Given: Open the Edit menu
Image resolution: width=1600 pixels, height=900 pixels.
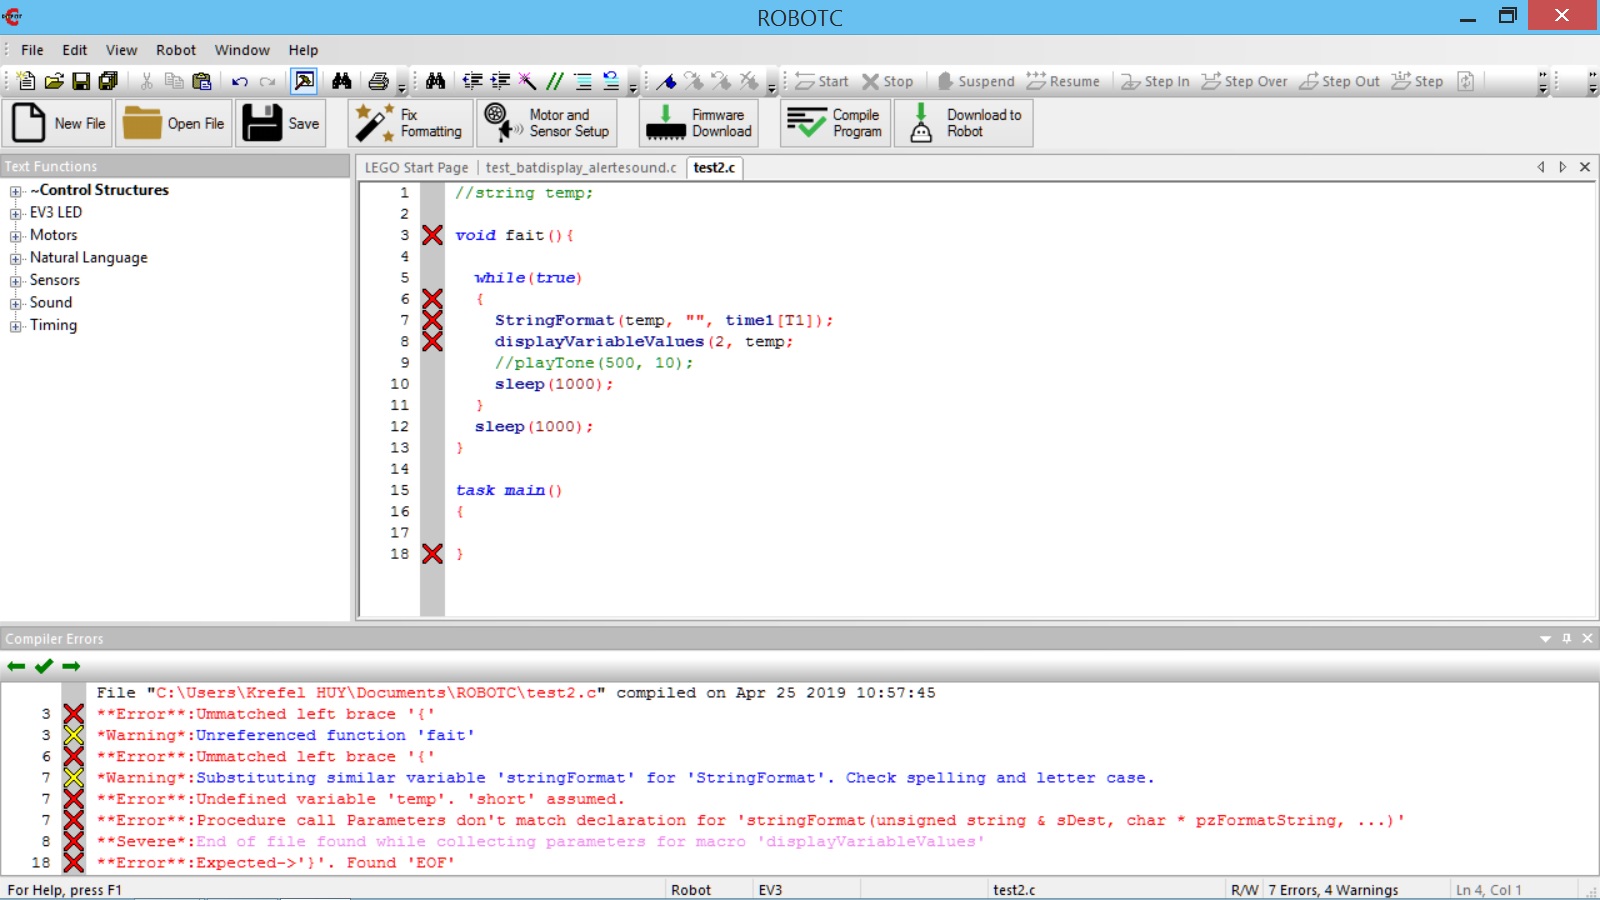Looking at the screenshot, I should (74, 50).
